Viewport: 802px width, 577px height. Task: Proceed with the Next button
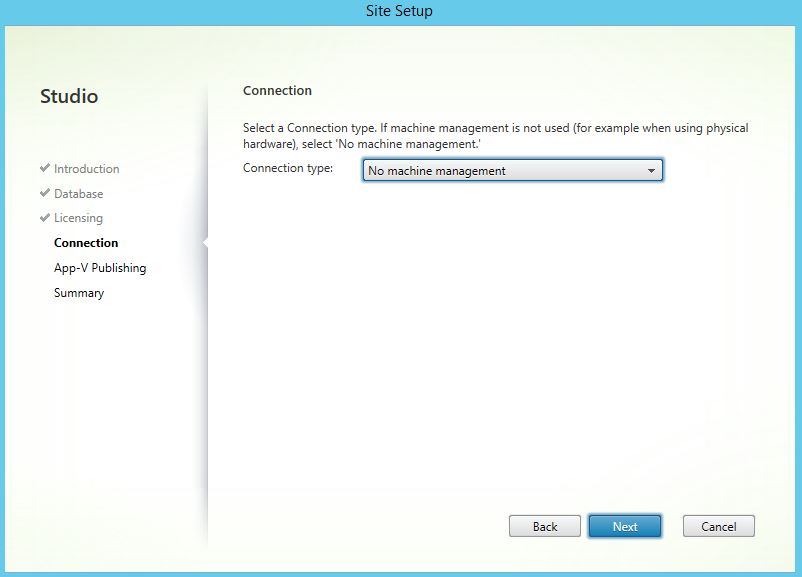point(625,526)
